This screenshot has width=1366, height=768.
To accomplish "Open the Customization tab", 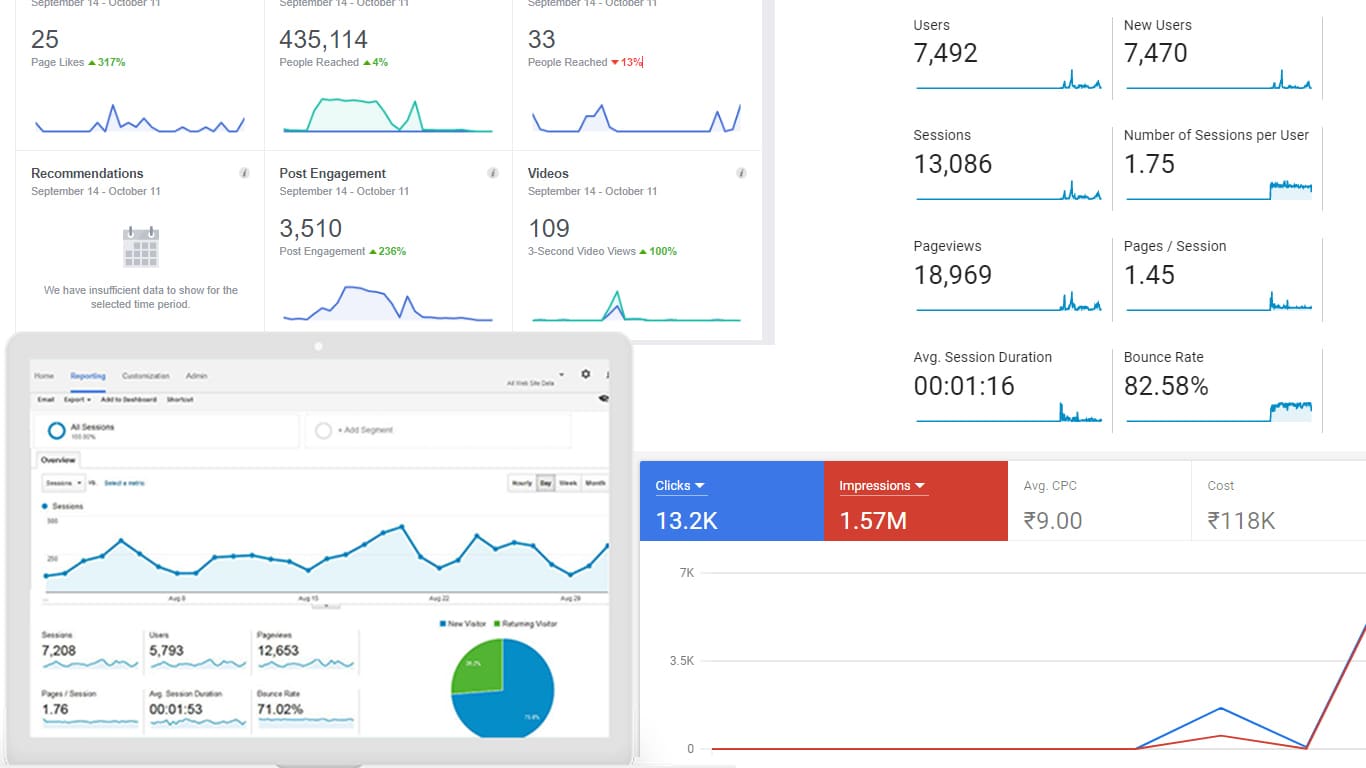I will (146, 376).
